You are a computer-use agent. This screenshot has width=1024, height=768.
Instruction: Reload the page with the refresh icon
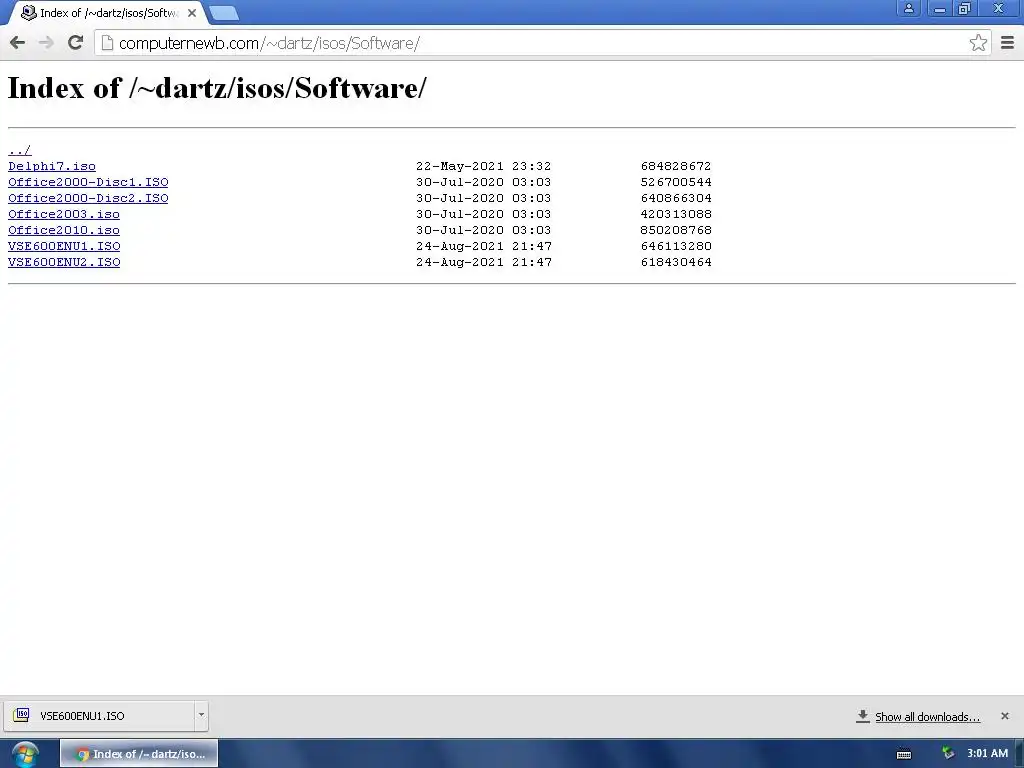[x=76, y=43]
